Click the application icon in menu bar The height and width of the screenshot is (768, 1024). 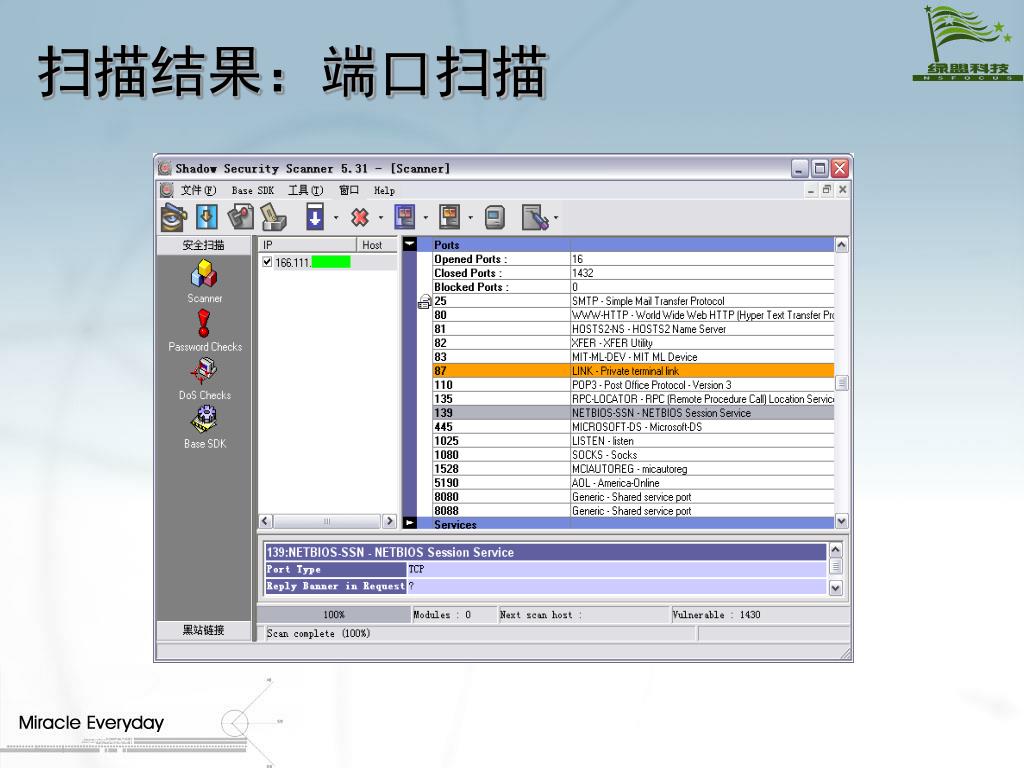tap(167, 190)
